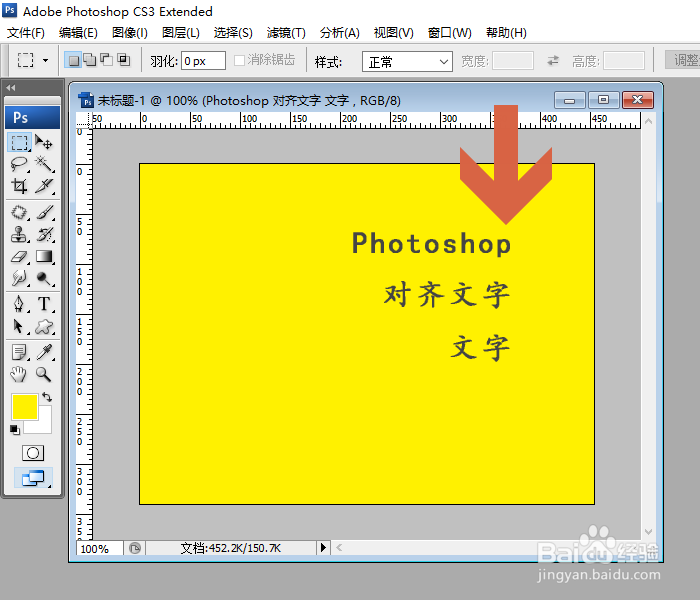700x600 pixels.
Task: Click the vertical scrollbar down arrow
Action: [x=649, y=532]
